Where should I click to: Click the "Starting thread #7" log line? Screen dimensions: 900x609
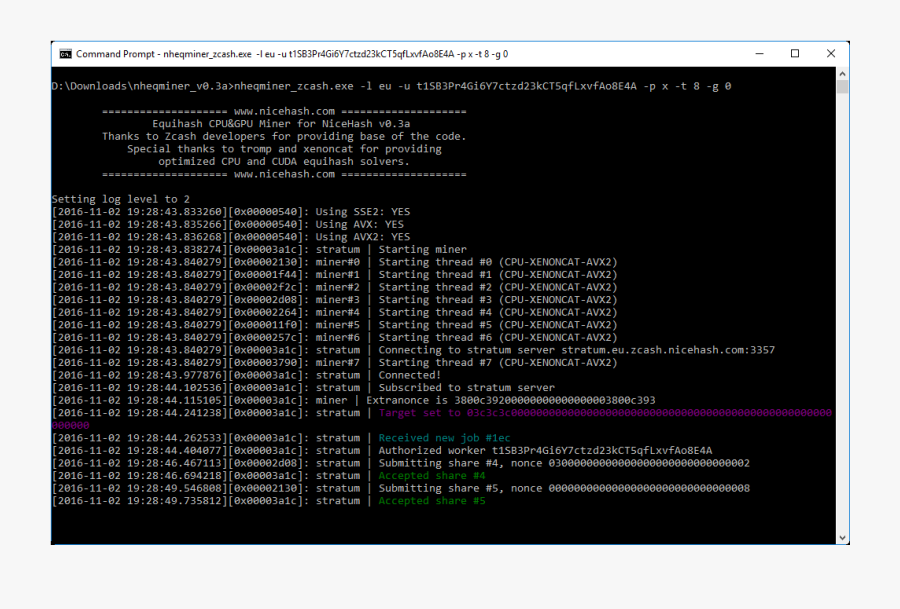[497, 362]
